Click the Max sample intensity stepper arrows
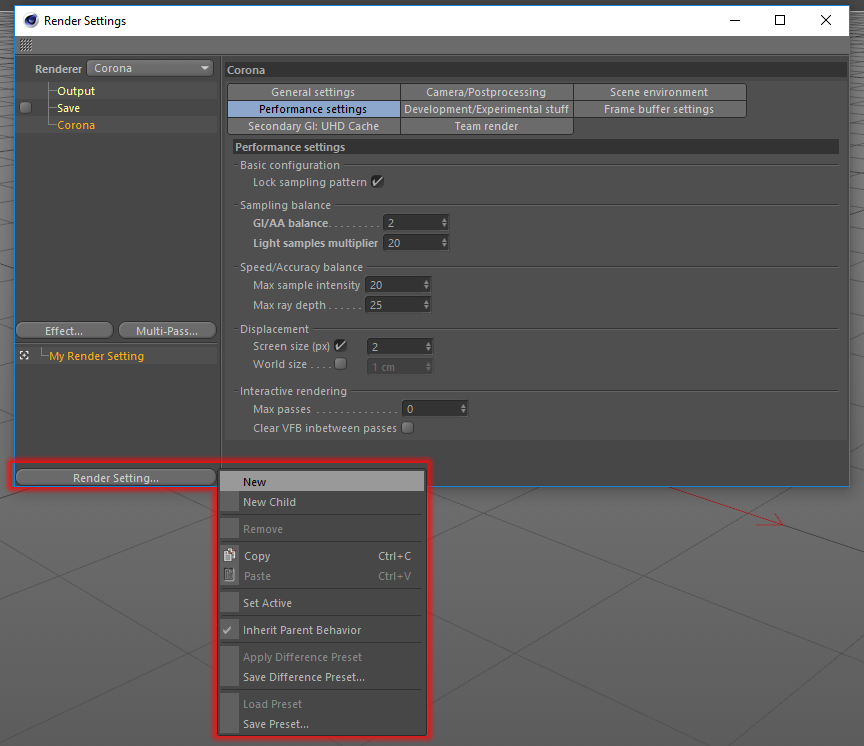The width and height of the screenshot is (864, 746). pos(426,285)
